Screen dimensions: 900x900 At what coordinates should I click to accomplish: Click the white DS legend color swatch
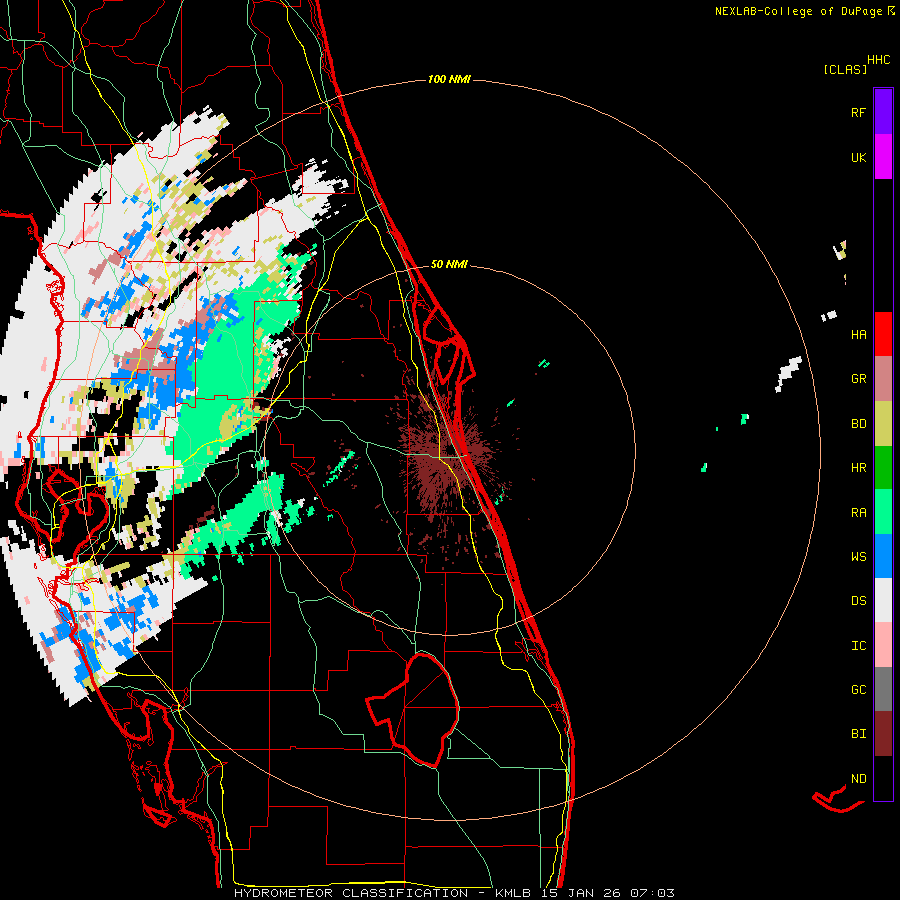coord(883,600)
